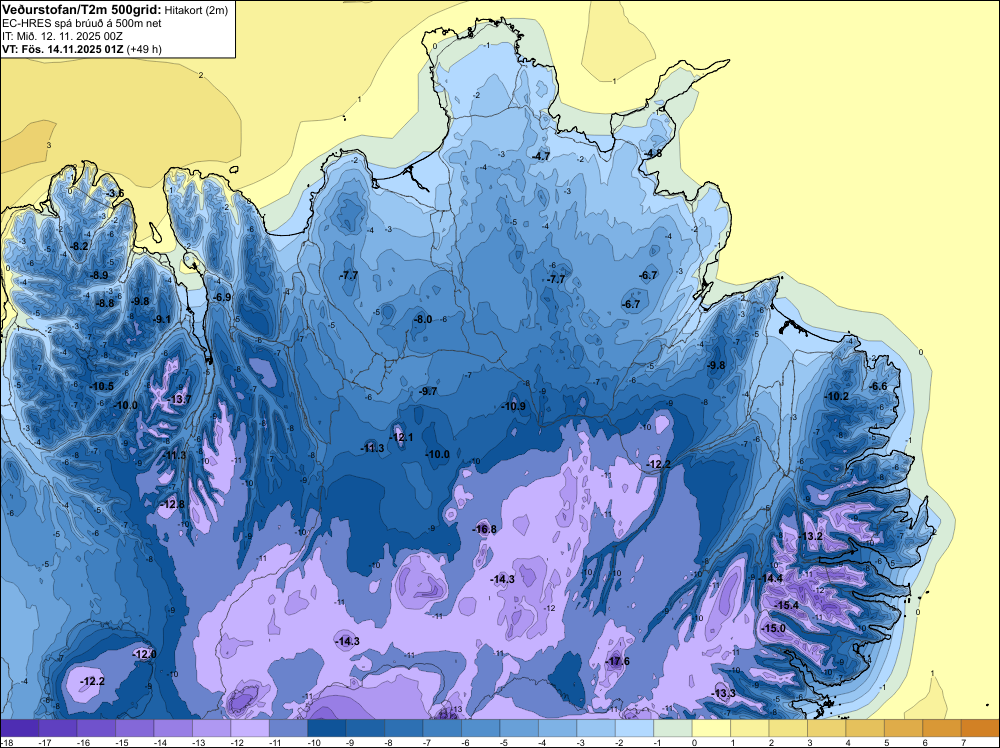Select the legend swatch between -15 and -14
This screenshot has height=748, width=1000.
[135, 728]
